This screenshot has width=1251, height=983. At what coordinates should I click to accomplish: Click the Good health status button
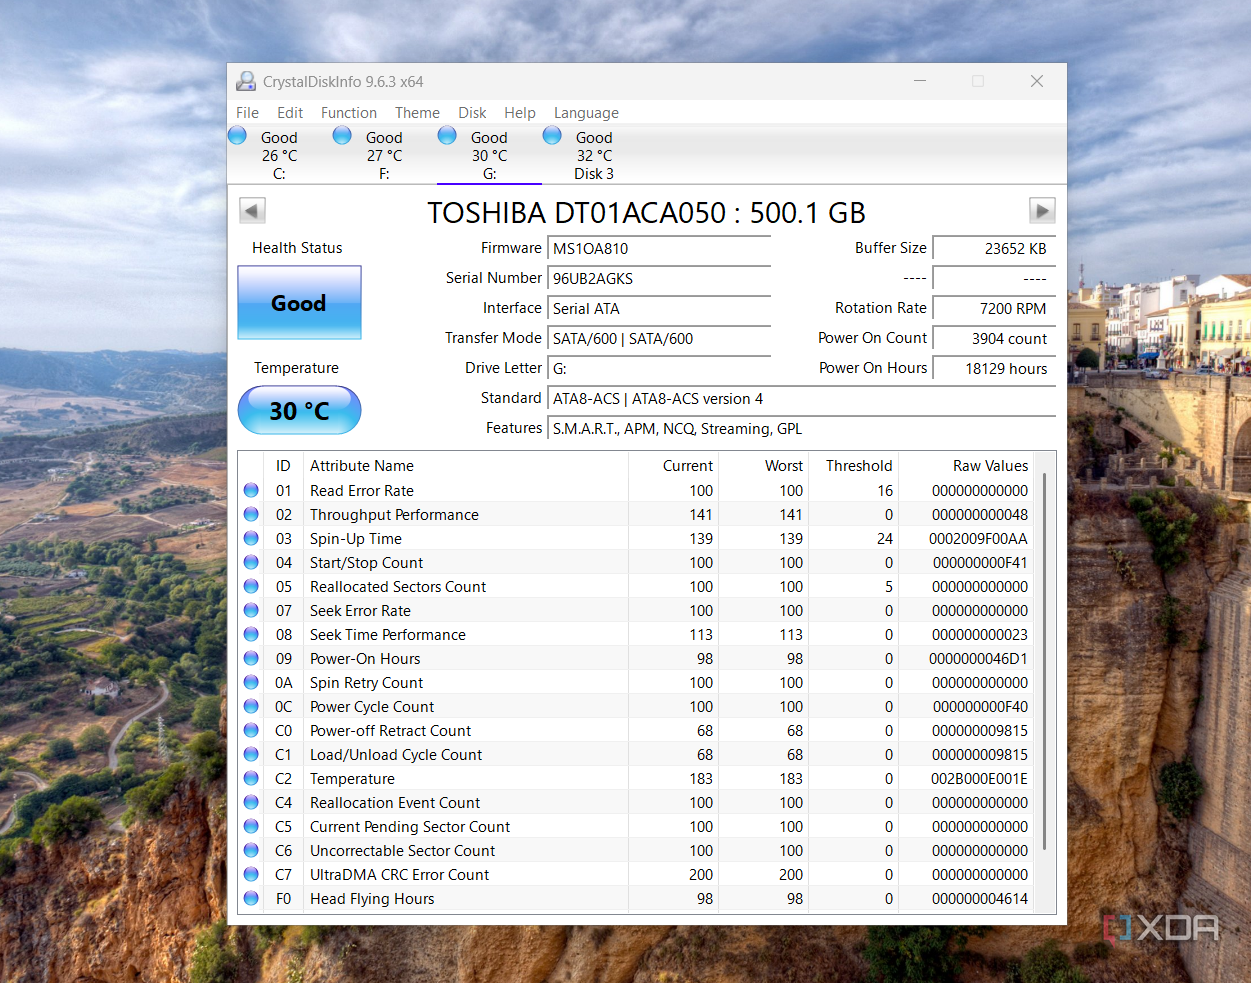(x=299, y=302)
